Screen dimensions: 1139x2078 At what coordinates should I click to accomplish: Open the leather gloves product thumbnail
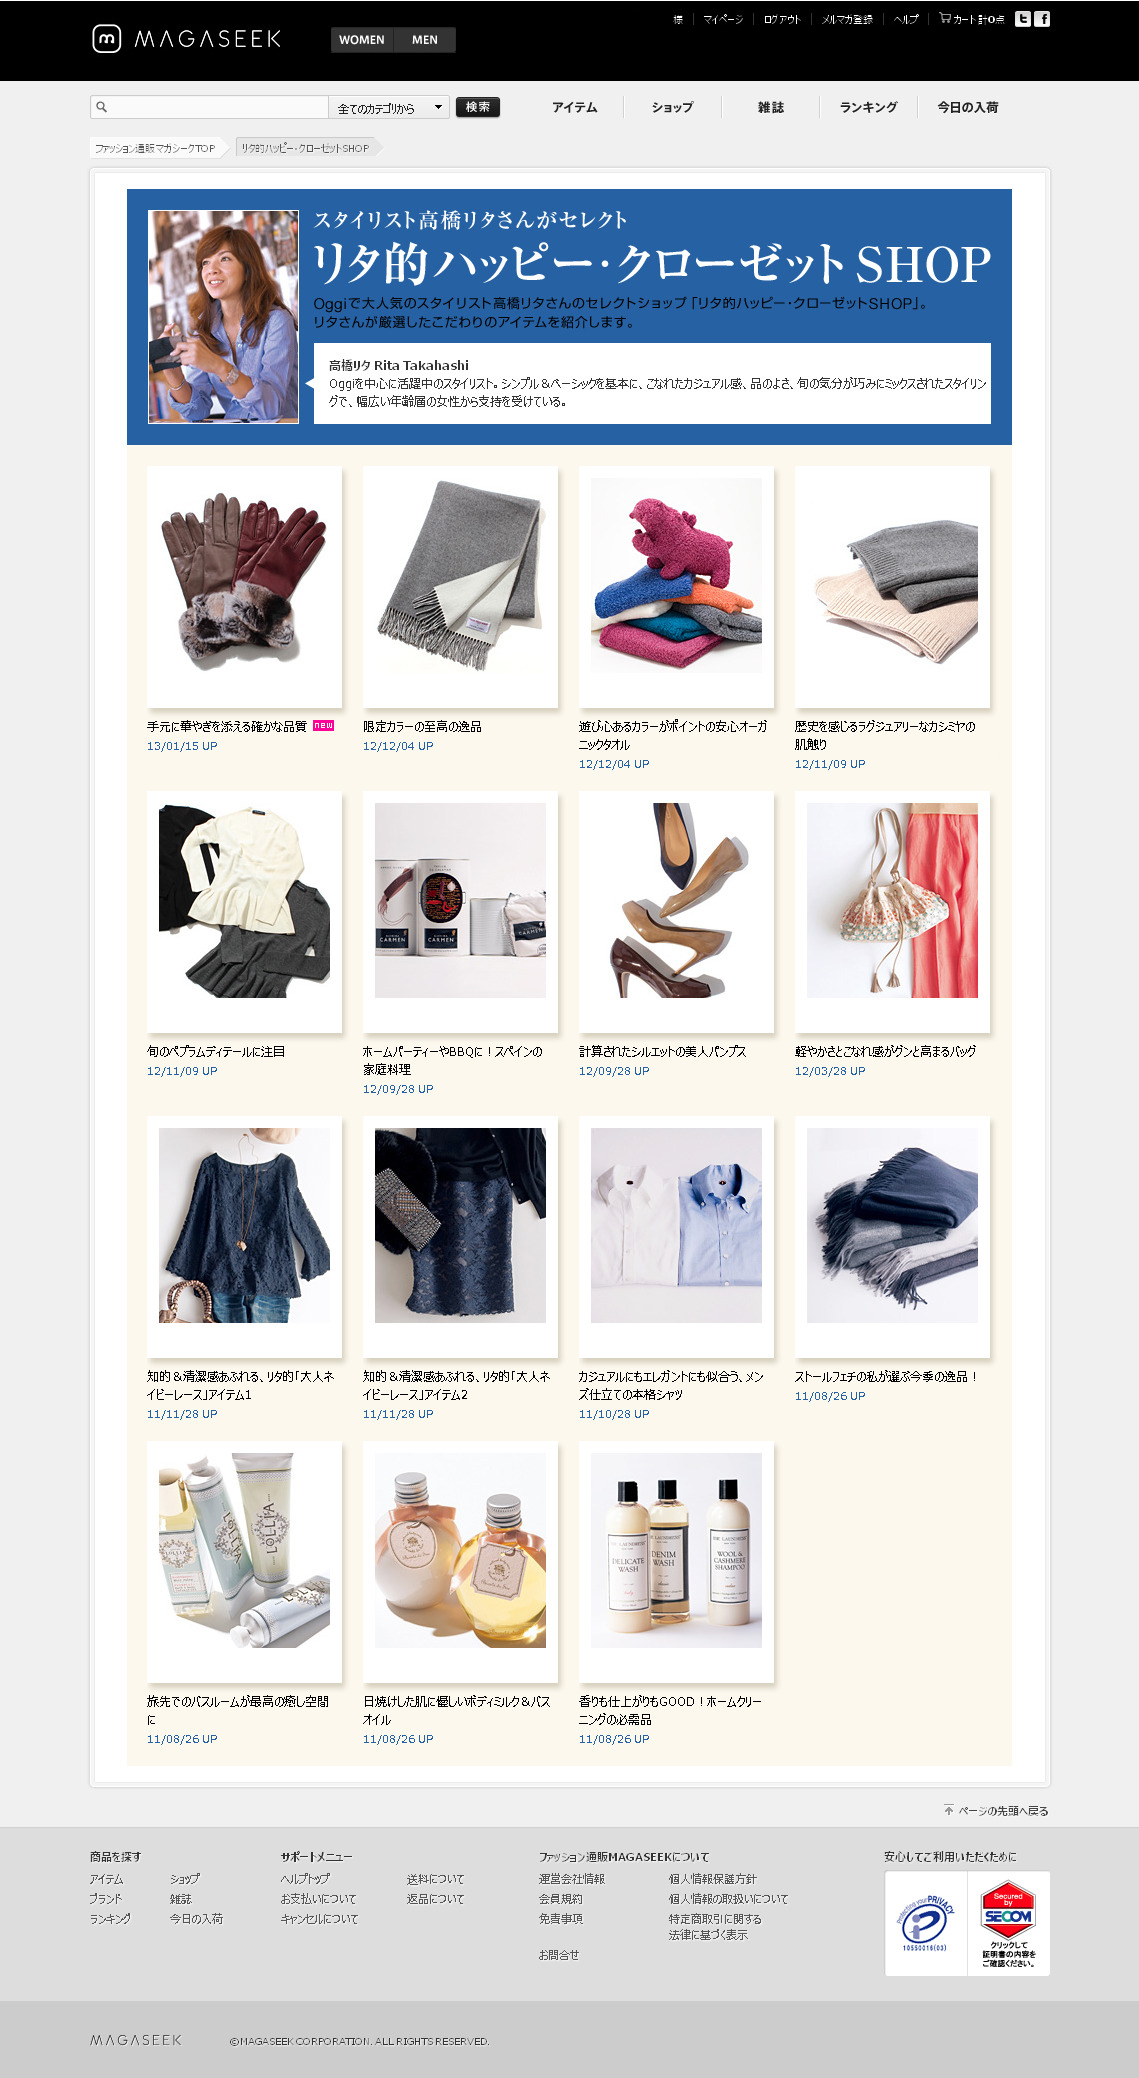click(244, 587)
